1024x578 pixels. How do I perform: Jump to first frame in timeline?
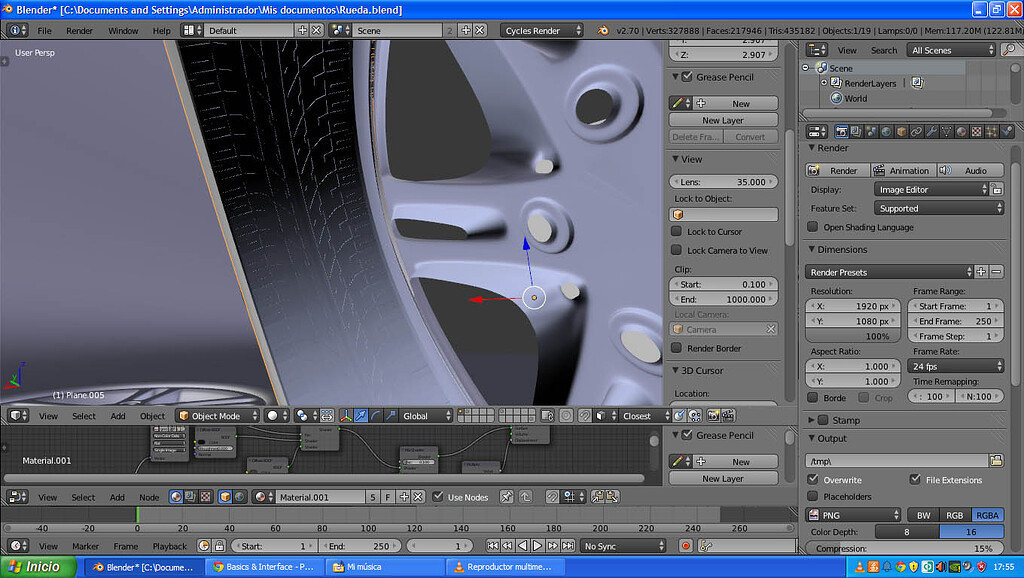(x=492, y=546)
